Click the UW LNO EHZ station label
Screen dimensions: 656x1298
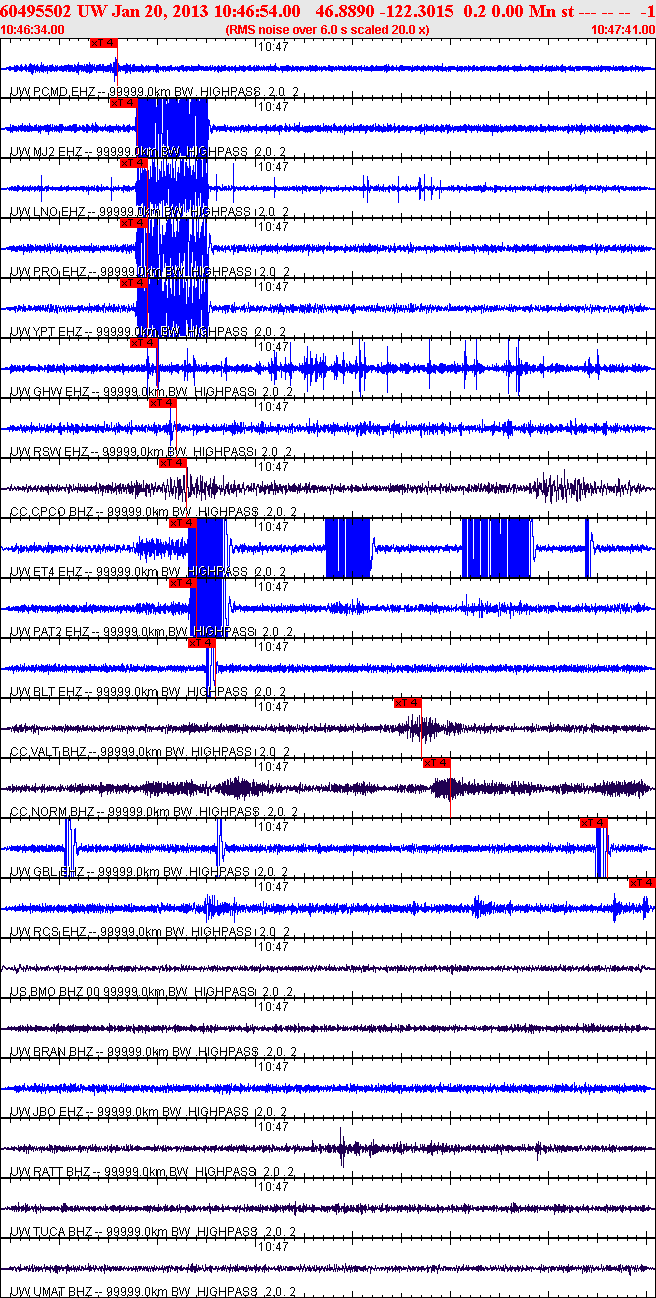tap(47, 211)
